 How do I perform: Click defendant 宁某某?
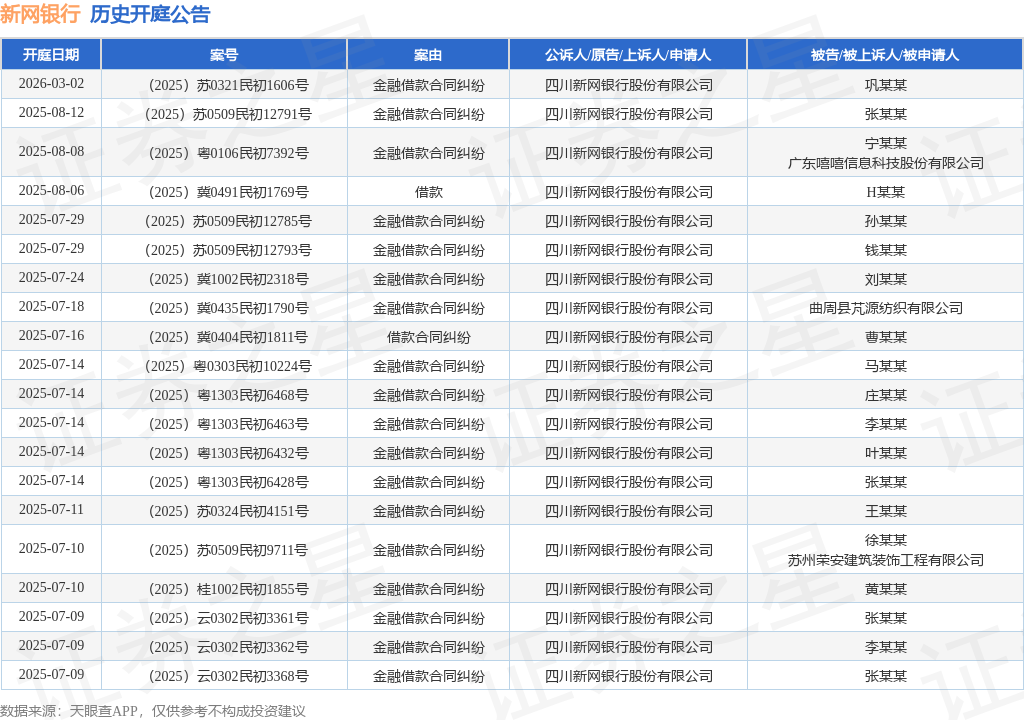pyautogui.click(x=886, y=143)
